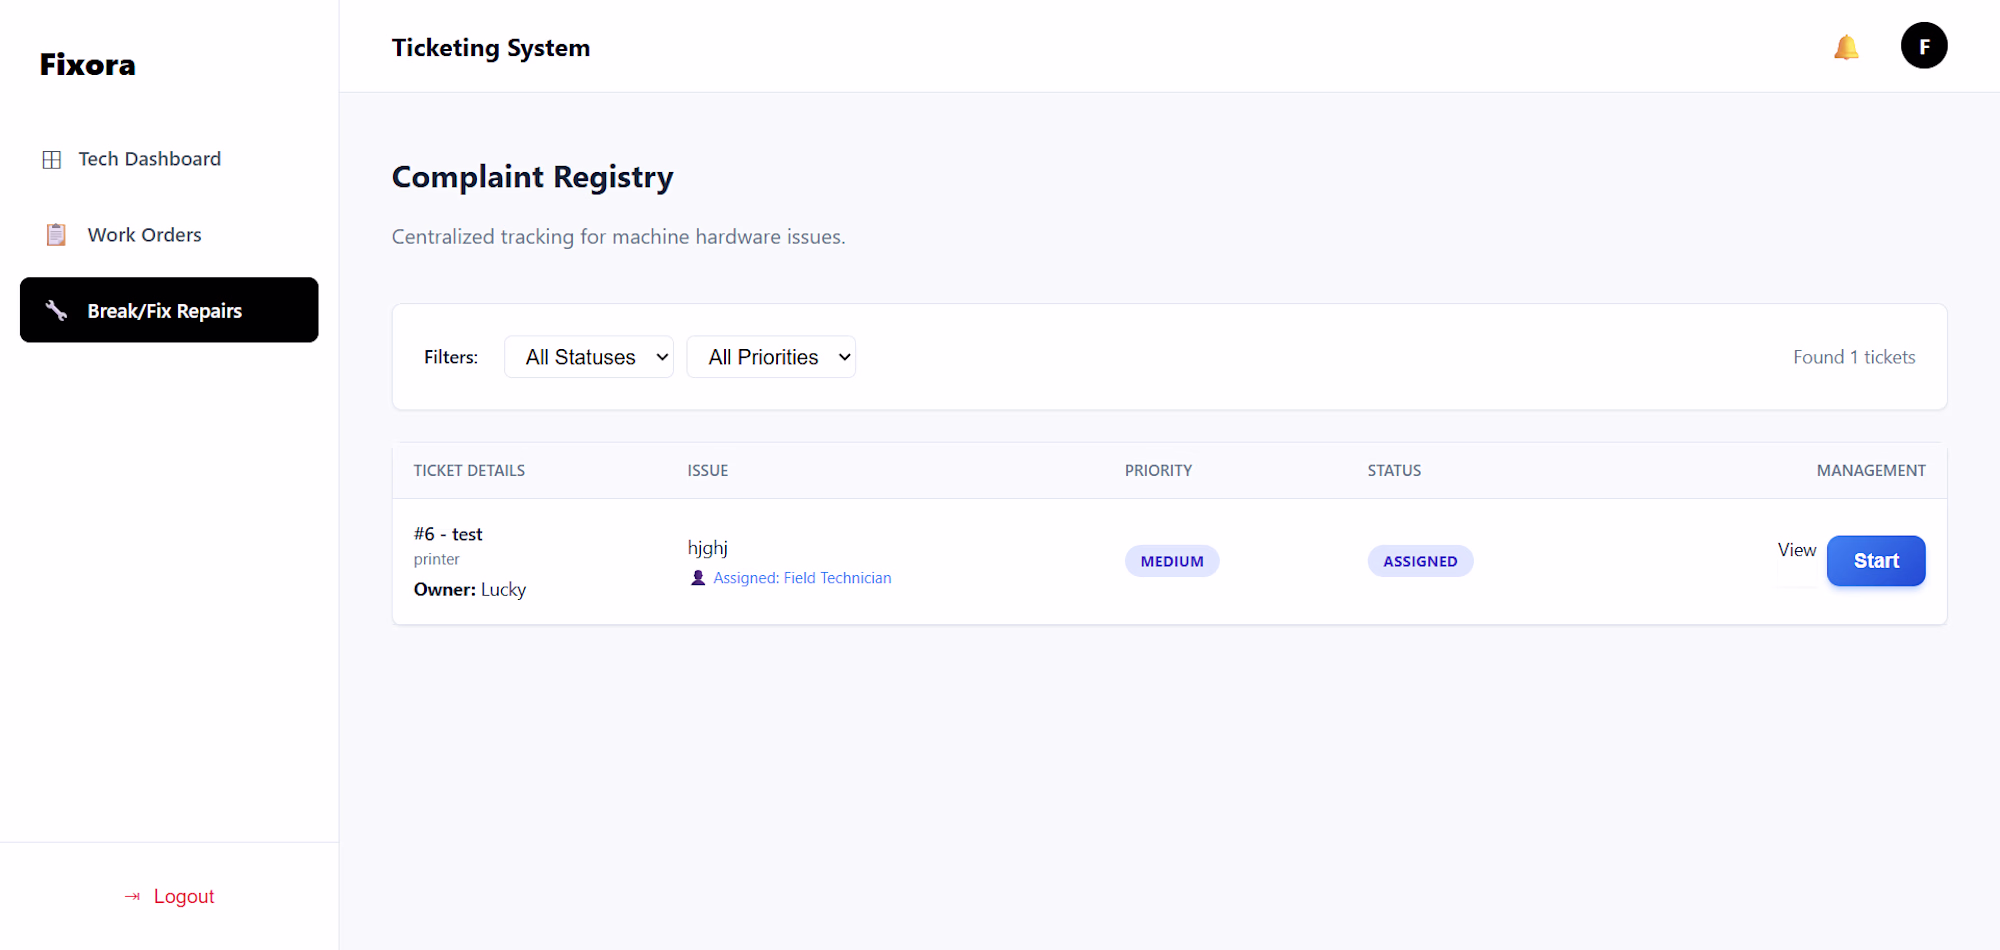
Task: Click the notification bell icon
Action: point(1846,47)
